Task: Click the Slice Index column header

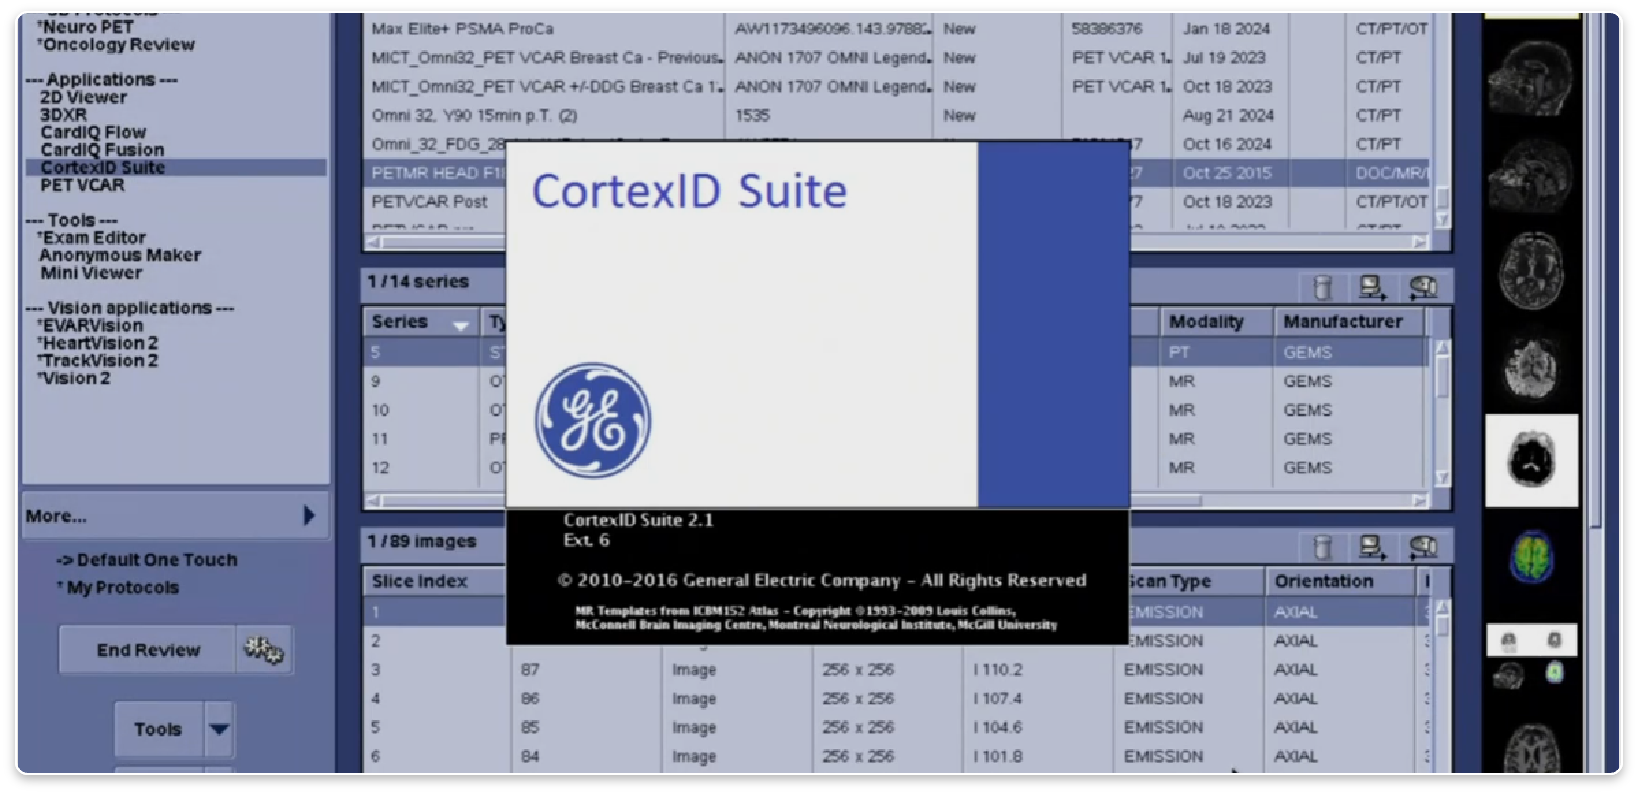Action: [x=419, y=582]
